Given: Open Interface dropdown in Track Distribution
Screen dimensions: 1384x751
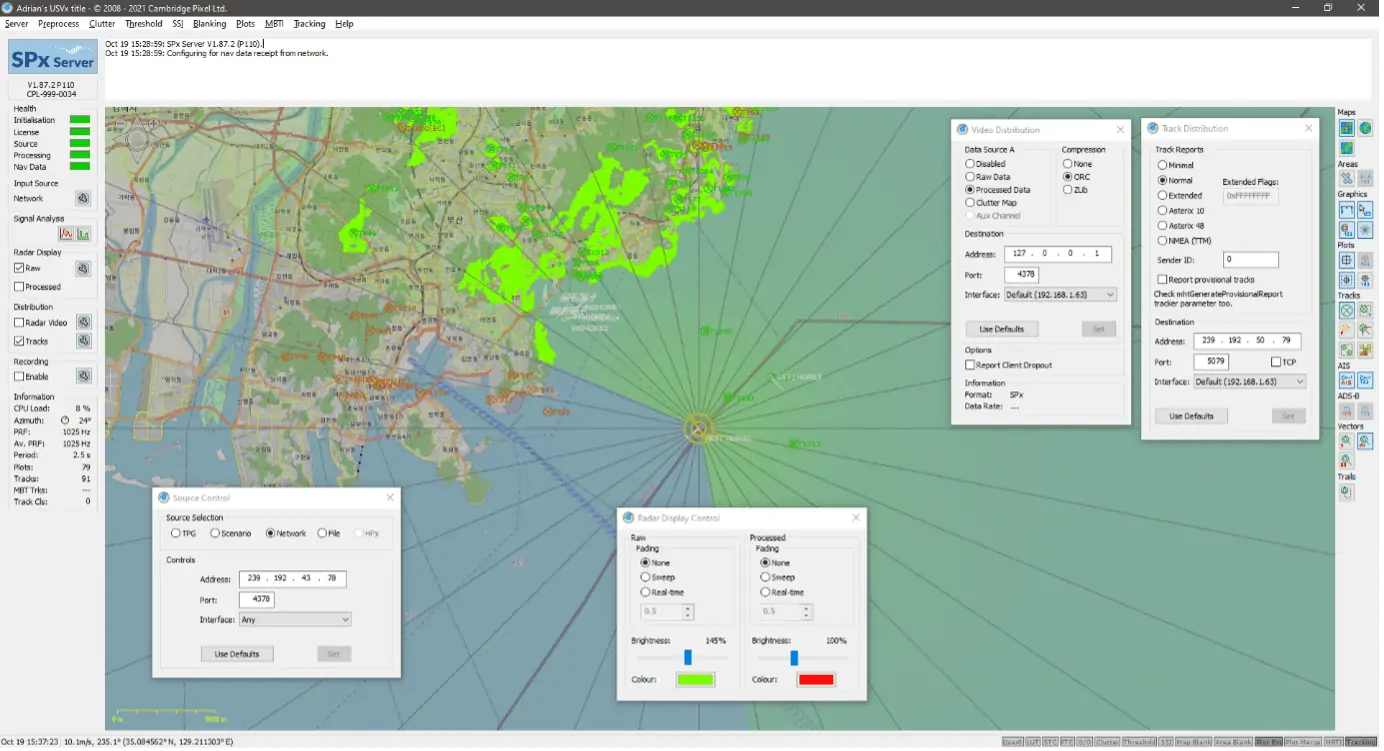Looking at the screenshot, I should click(x=1251, y=382).
